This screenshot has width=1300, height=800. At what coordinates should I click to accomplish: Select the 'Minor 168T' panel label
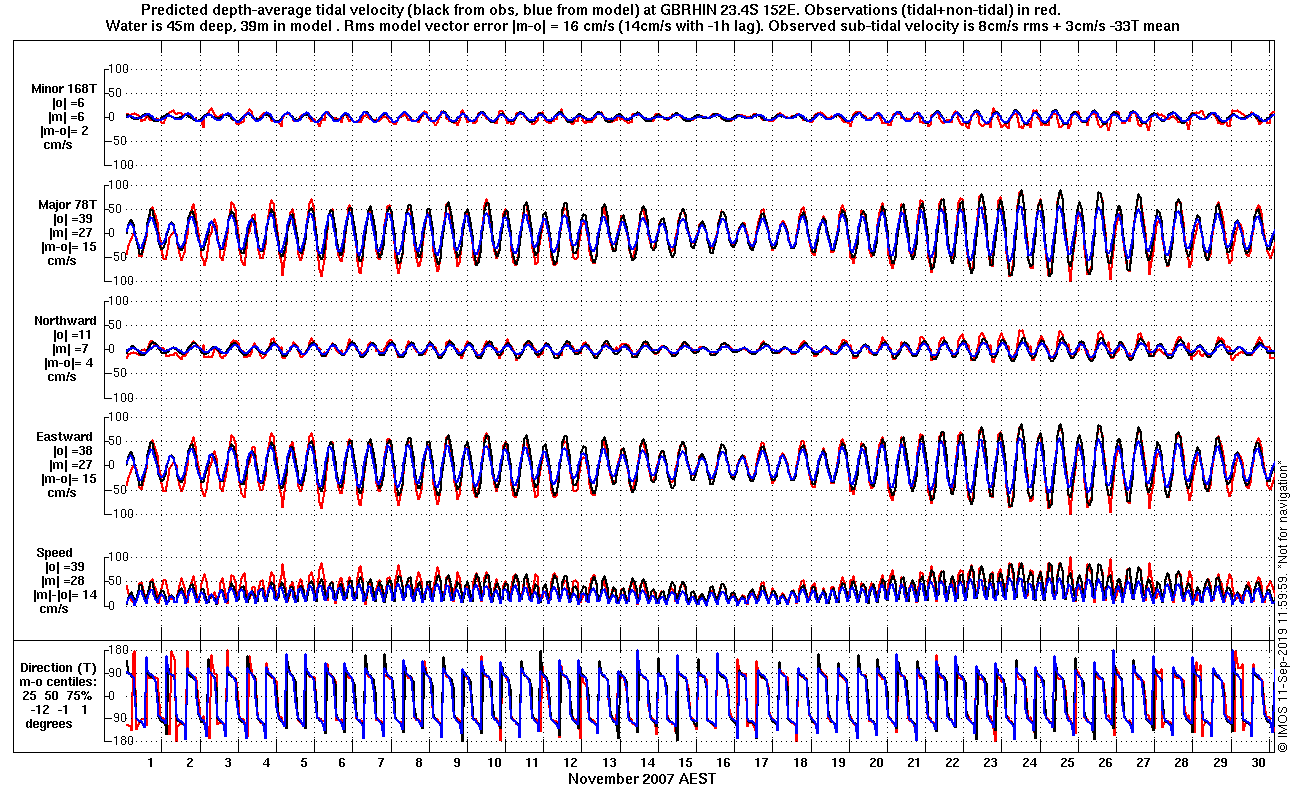(x=64, y=89)
